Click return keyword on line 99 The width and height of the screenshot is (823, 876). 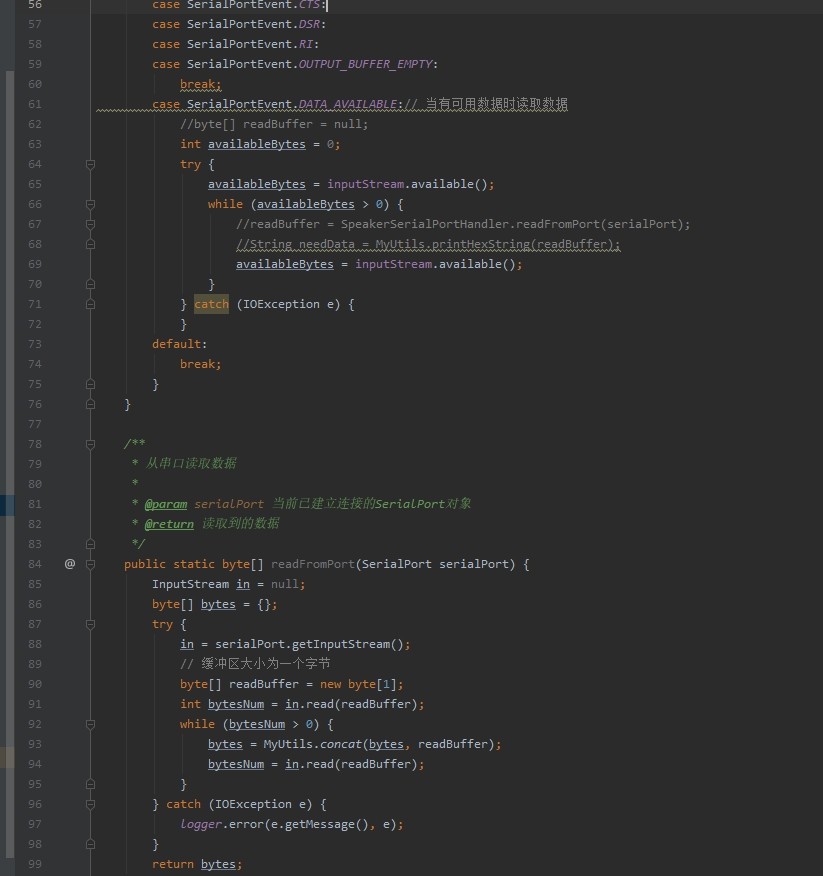[173, 864]
